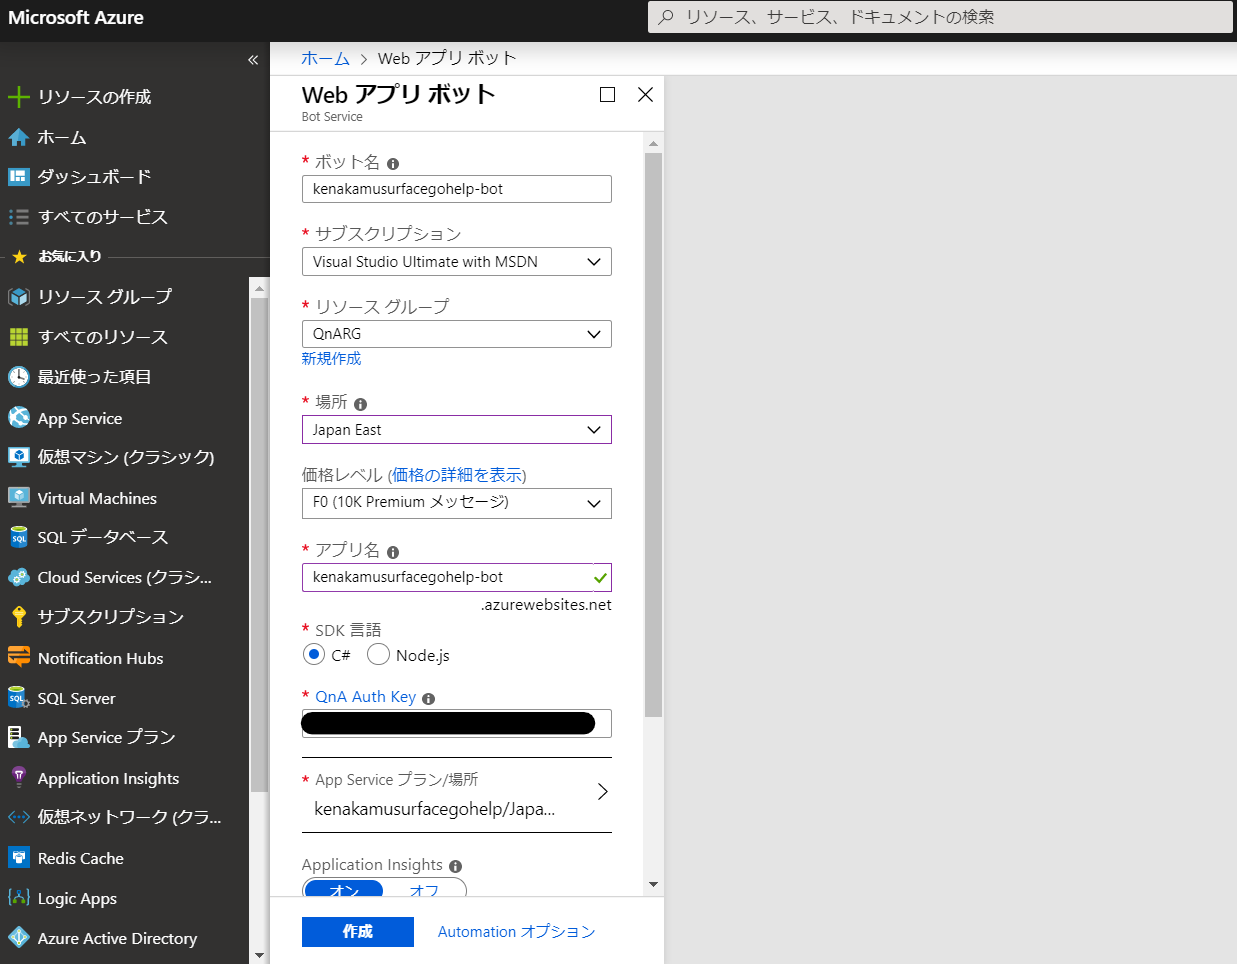Screen dimensions: 1237x964
Task: Click scroll-down arrow of form panel scrollbar
Action: pos(654,885)
